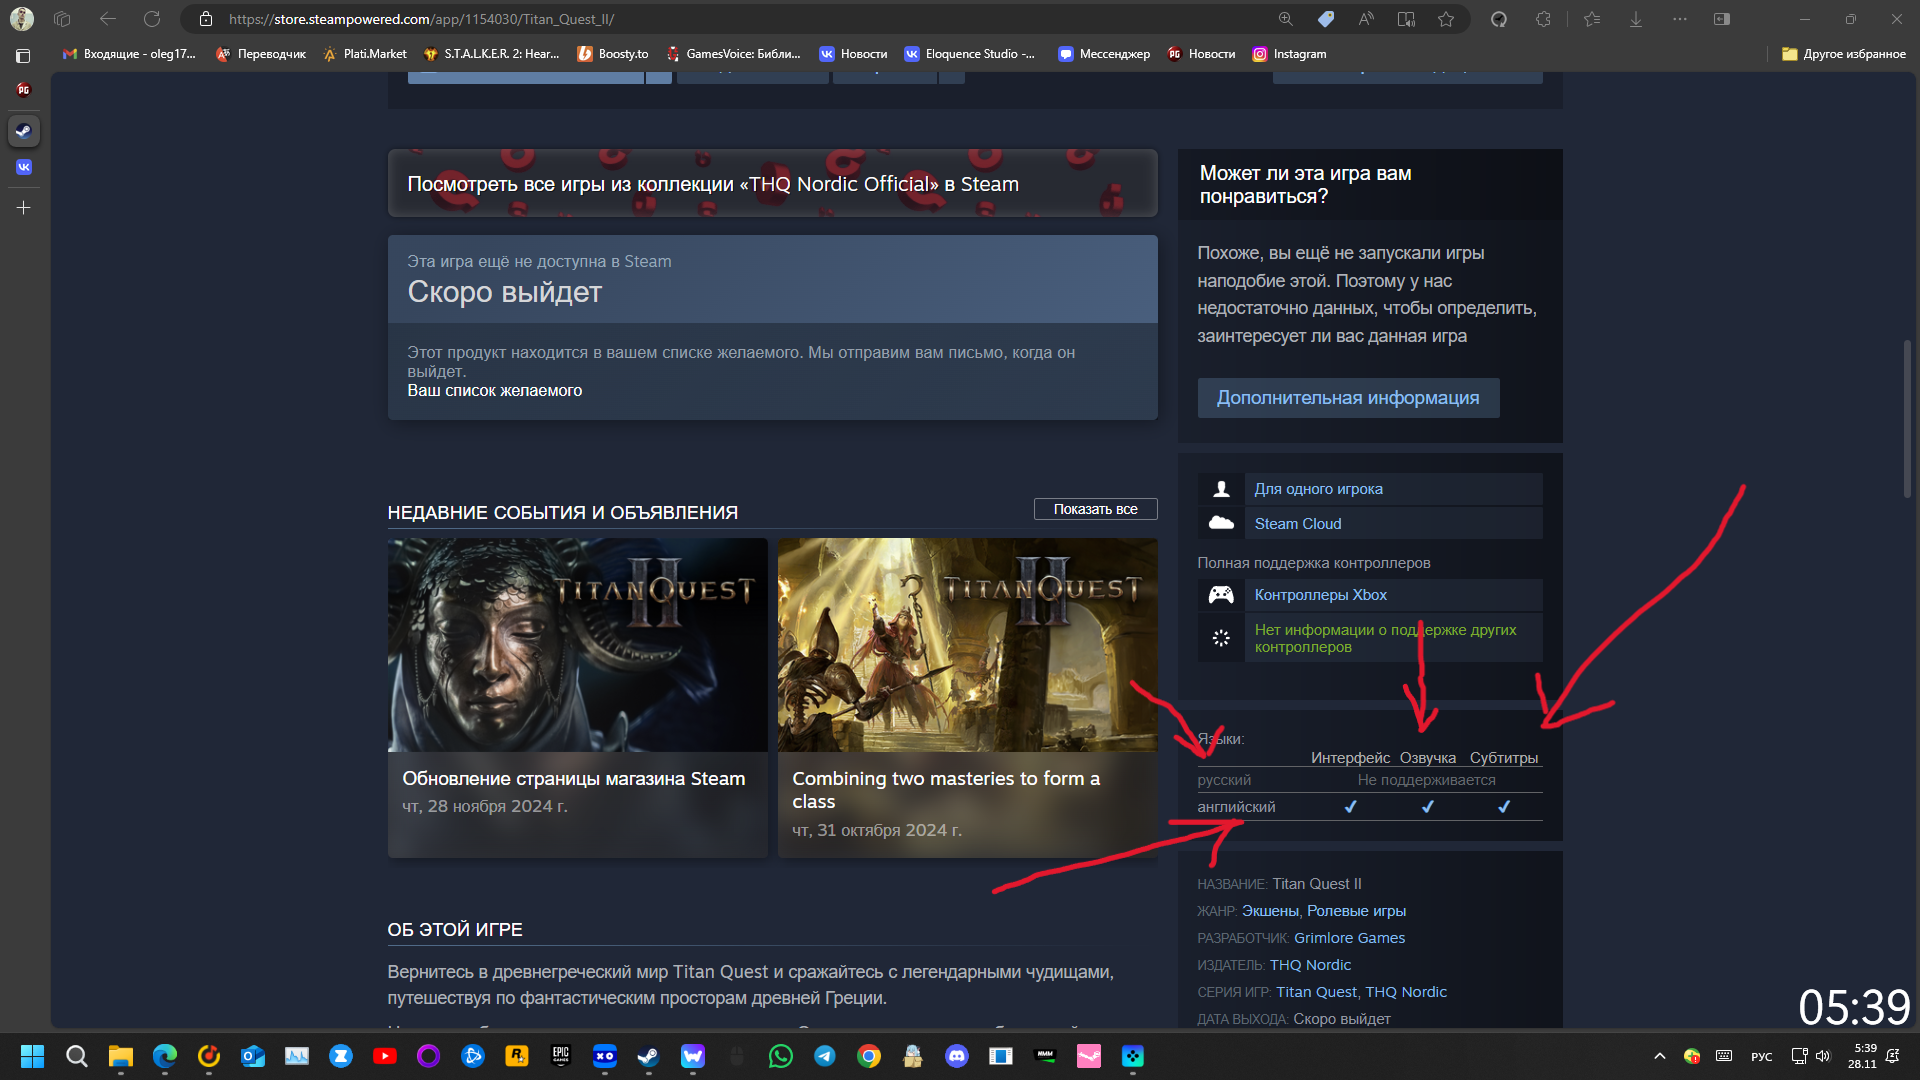The width and height of the screenshot is (1920, 1080).
Task: Open the Eloquence Studio bookmark
Action: [x=970, y=54]
